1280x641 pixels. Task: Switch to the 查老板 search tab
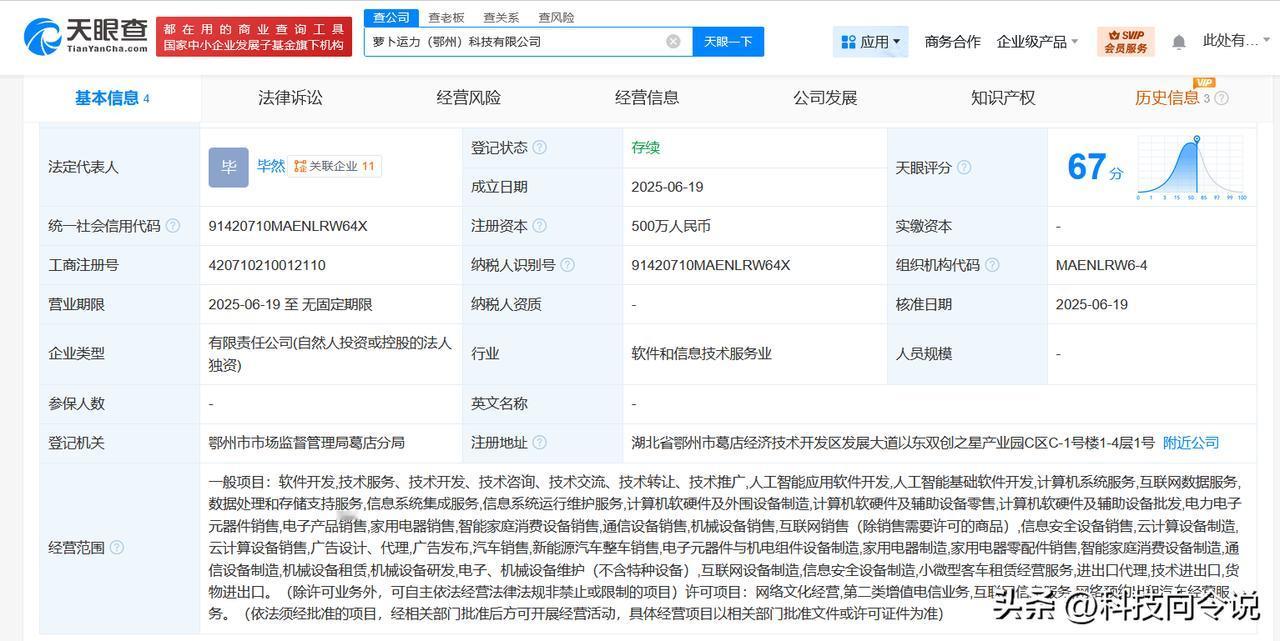pos(446,17)
